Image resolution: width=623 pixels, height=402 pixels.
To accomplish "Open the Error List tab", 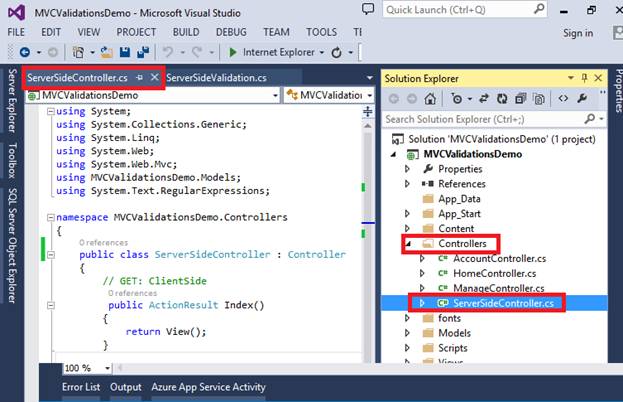I will 81,387.
